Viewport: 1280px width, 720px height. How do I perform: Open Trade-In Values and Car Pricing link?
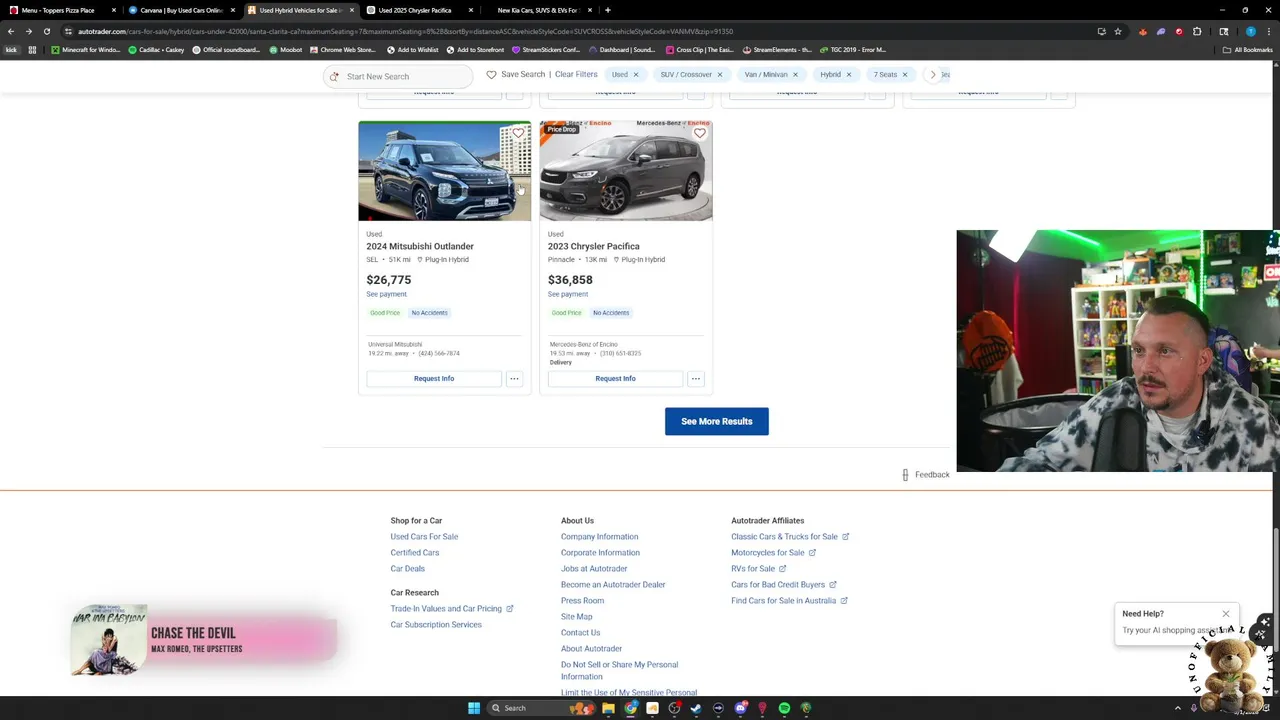(x=452, y=609)
